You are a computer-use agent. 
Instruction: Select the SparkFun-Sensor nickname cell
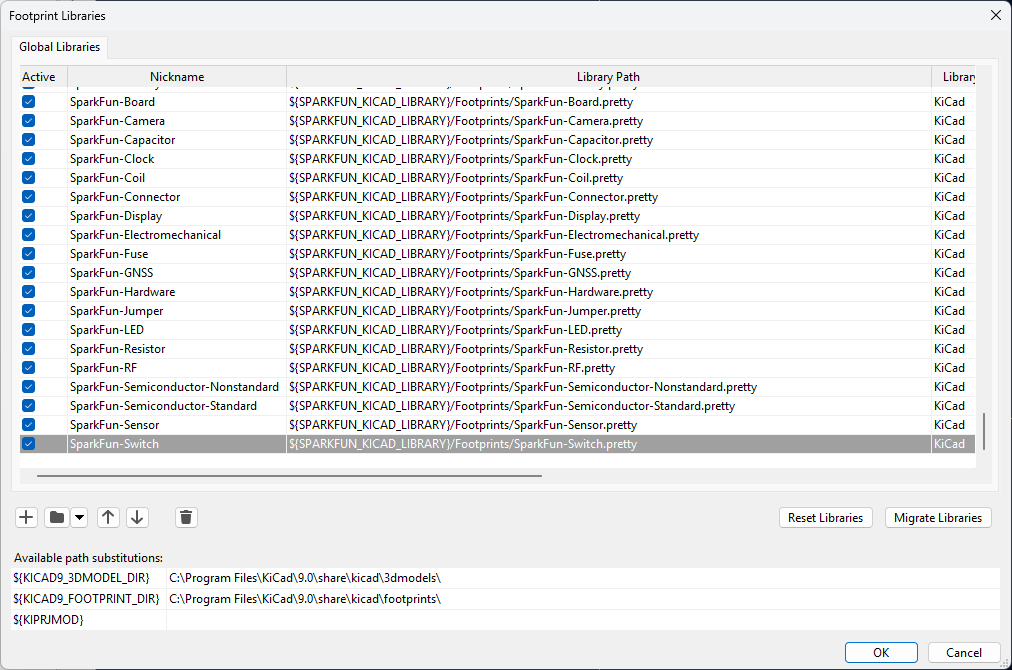[177, 425]
